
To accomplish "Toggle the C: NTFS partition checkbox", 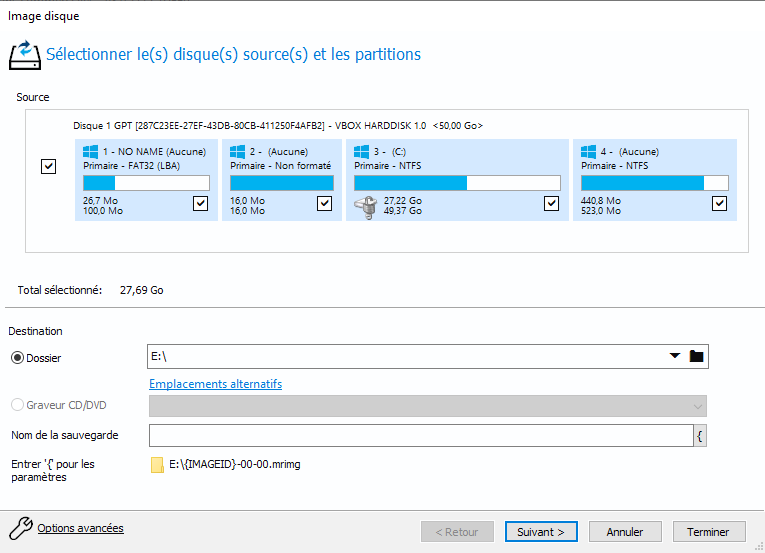I will pos(551,204).
